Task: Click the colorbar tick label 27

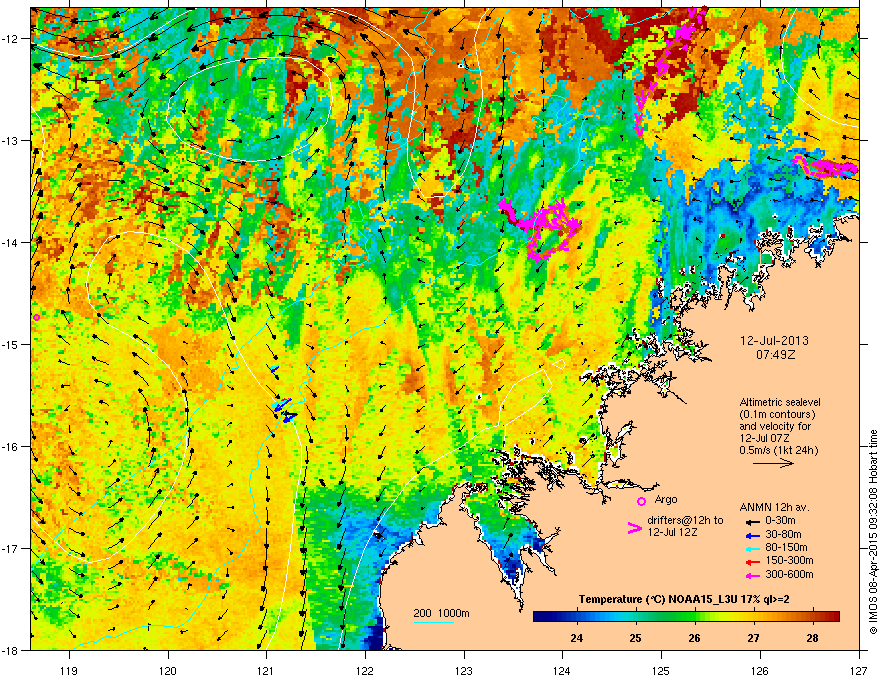Action: [x=753, y=638]
